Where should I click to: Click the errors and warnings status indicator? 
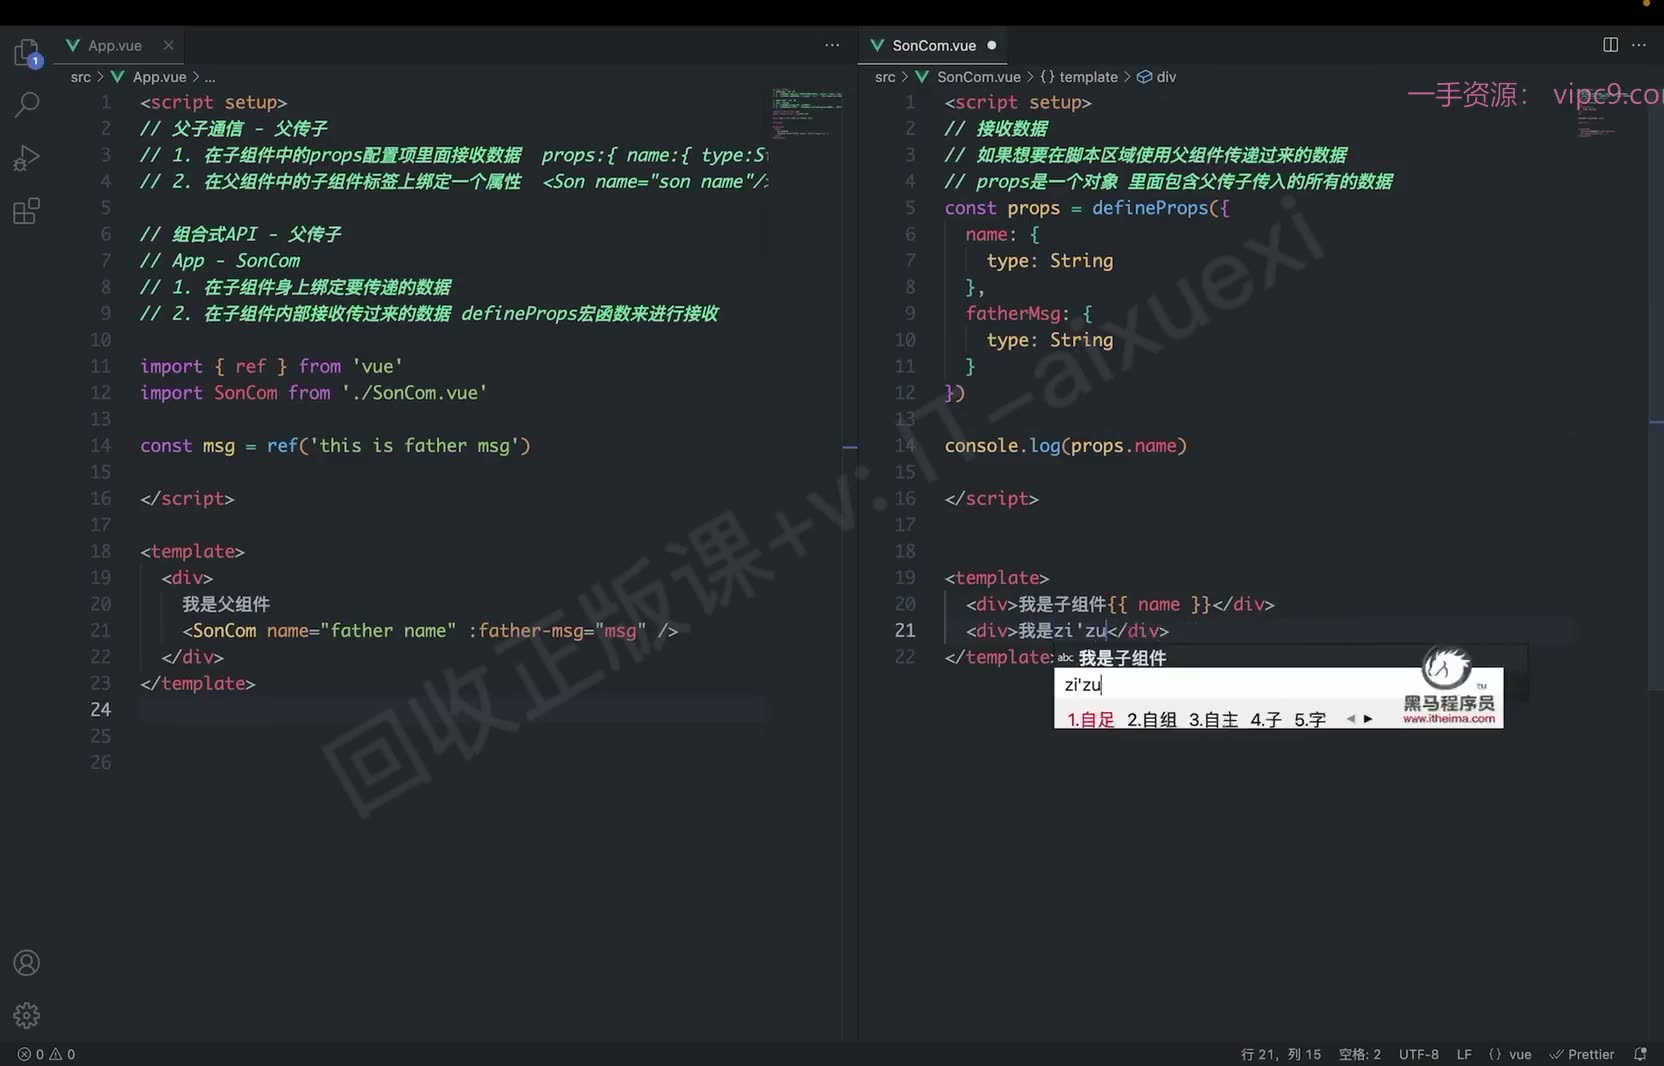coord(46,1054)
